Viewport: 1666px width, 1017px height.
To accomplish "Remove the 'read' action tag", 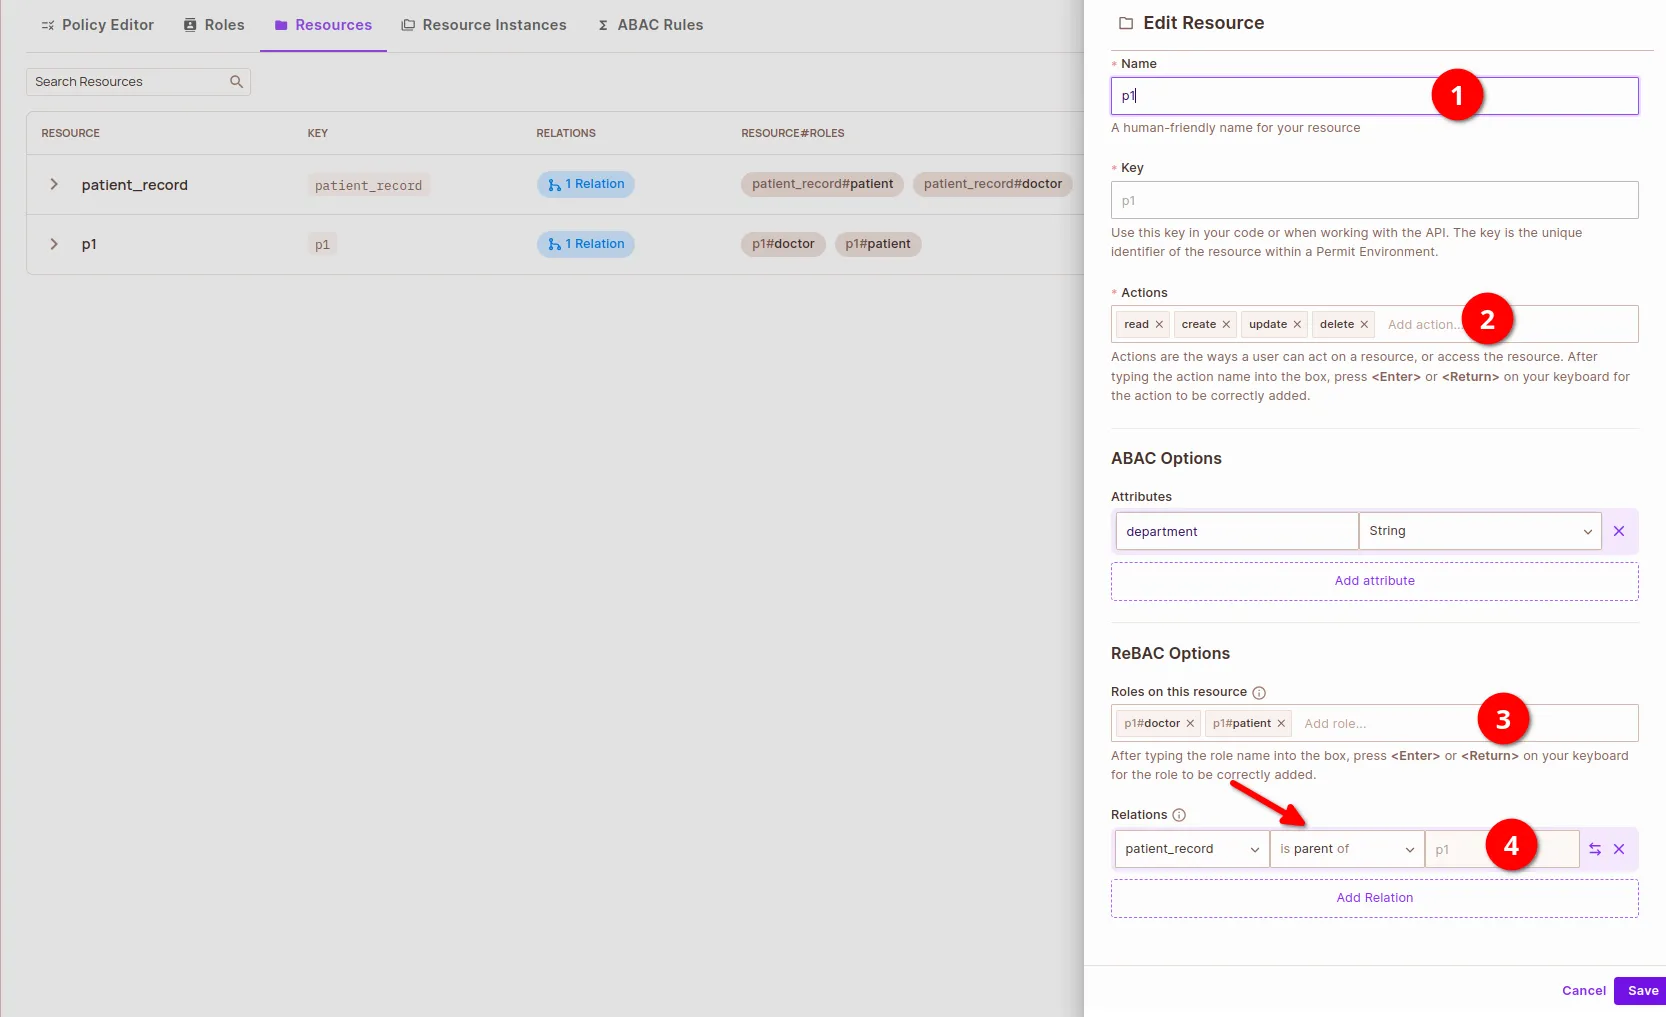I will tap(1159, 325).
